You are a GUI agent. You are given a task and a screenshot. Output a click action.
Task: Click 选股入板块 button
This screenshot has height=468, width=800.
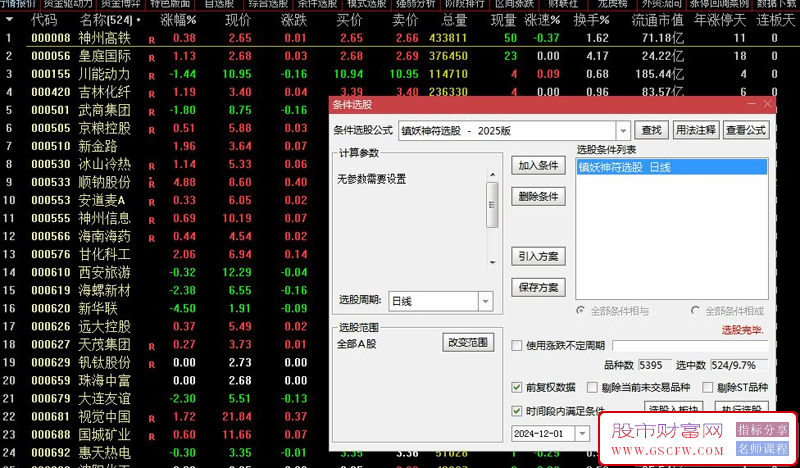[x=673, y=408]
